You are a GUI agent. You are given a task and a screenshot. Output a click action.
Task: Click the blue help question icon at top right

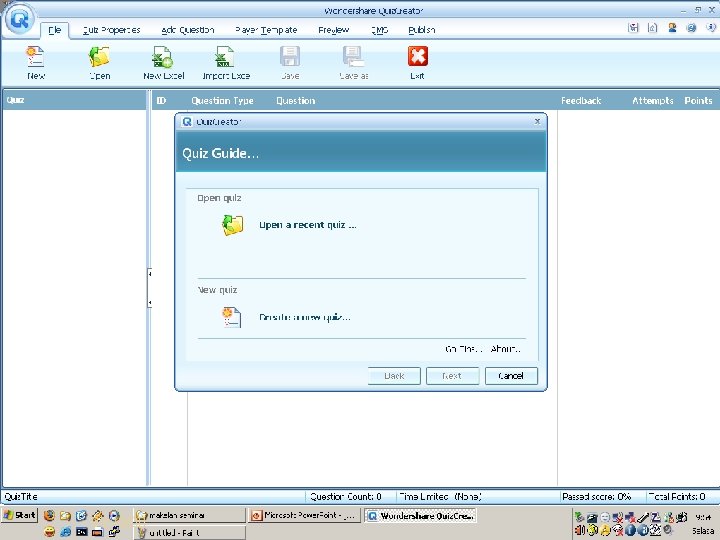[691, 28]
